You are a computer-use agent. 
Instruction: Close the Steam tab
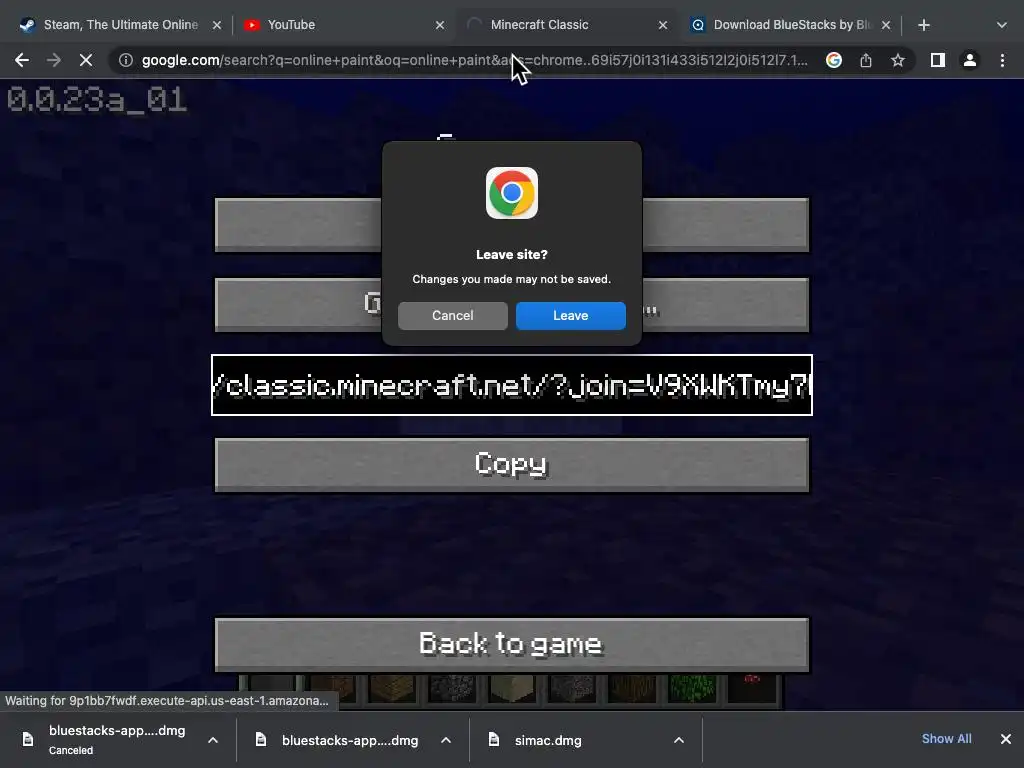point(217,25)
